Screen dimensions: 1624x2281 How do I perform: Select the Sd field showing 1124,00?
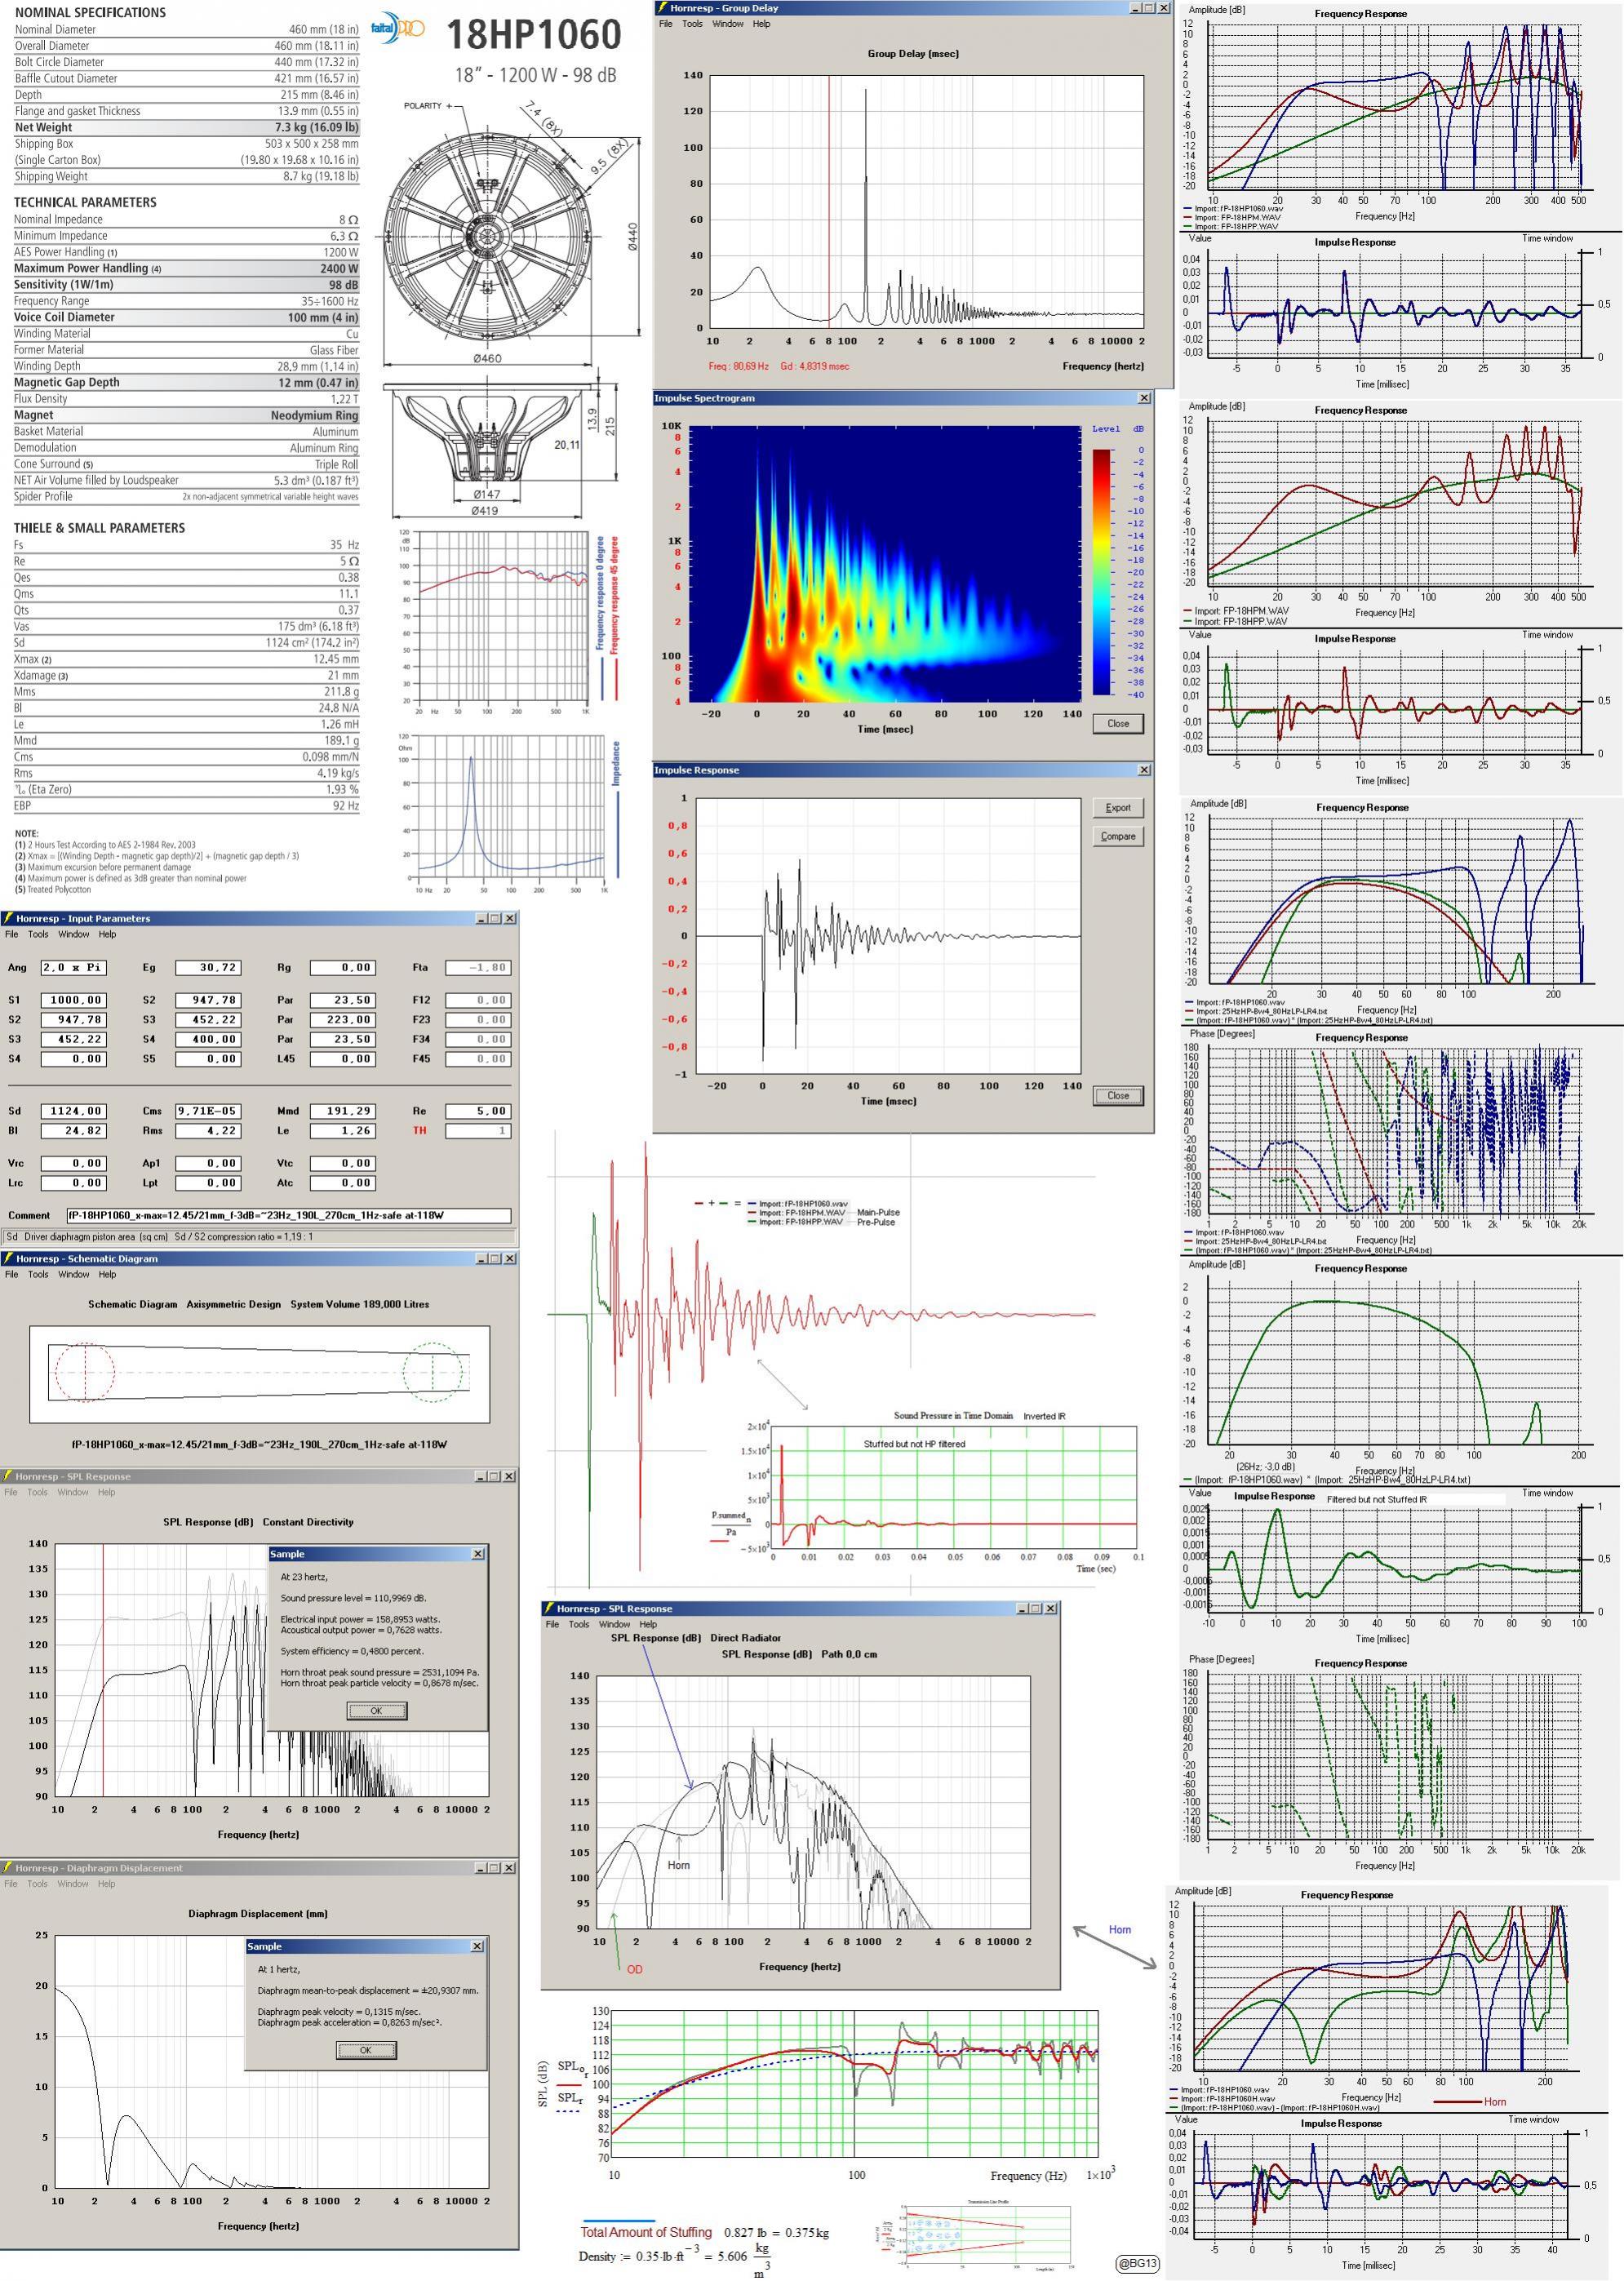click(x=73, y=1111)
